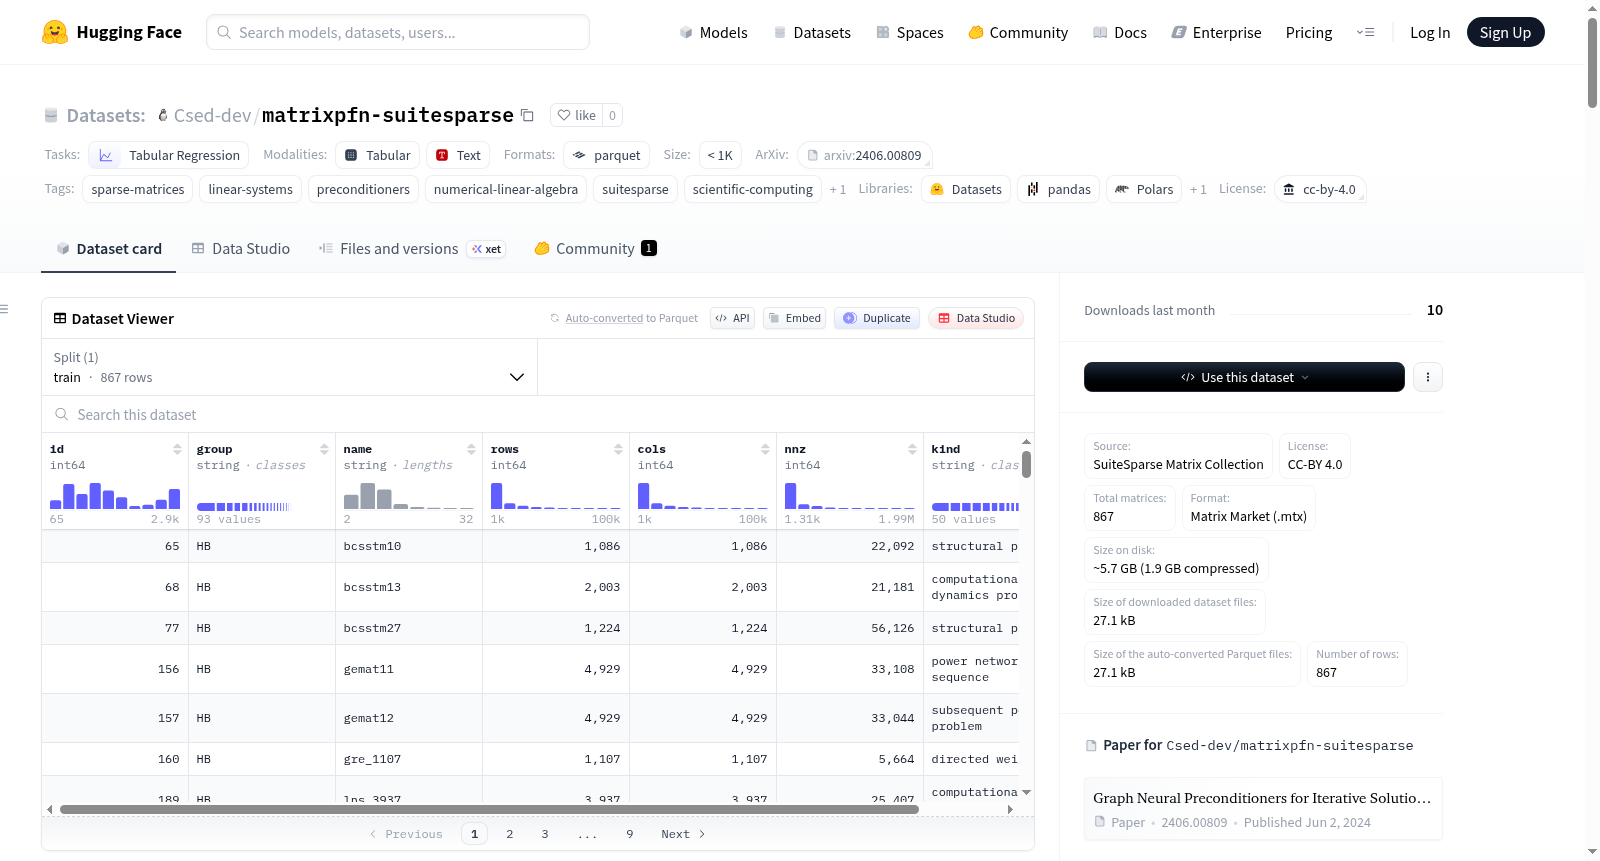Click the sparse-matrices tag
This screenshot has width=1600, height=861.
[x=138, y=189]
